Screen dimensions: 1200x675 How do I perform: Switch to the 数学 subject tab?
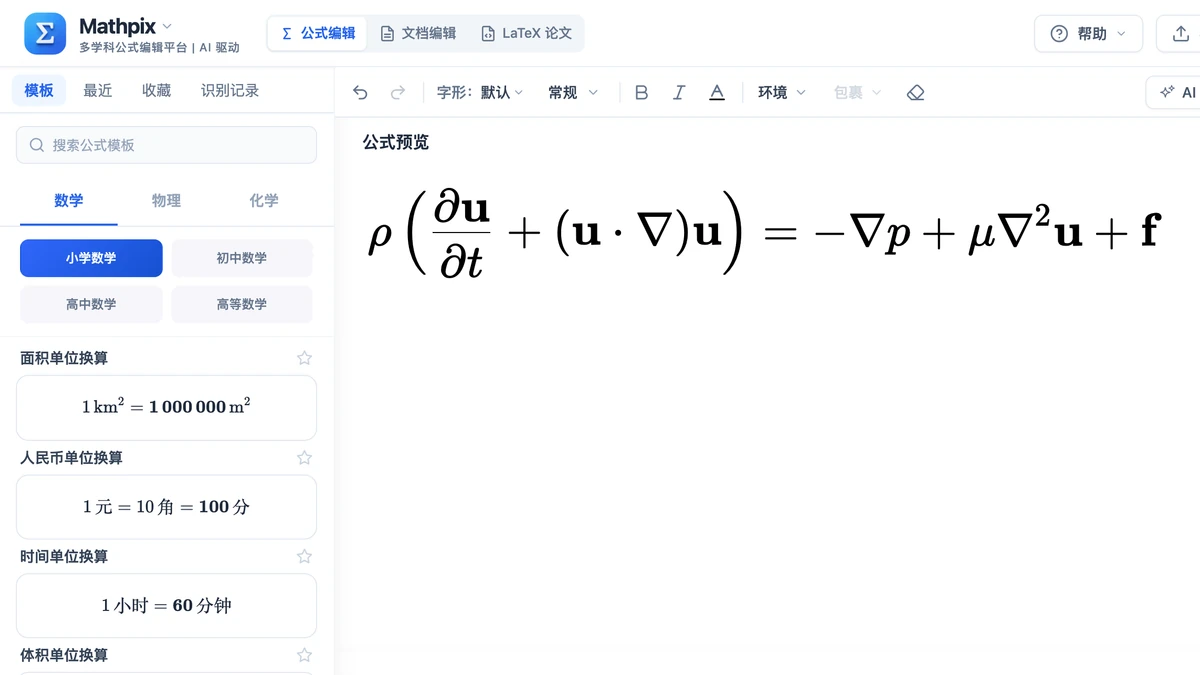coord(69,201)
